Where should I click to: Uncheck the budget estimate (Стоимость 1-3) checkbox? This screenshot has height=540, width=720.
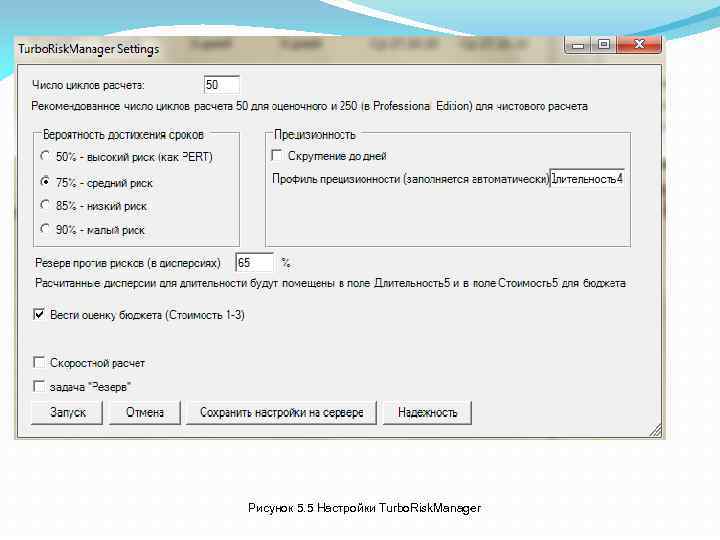[x=39, y=315]
